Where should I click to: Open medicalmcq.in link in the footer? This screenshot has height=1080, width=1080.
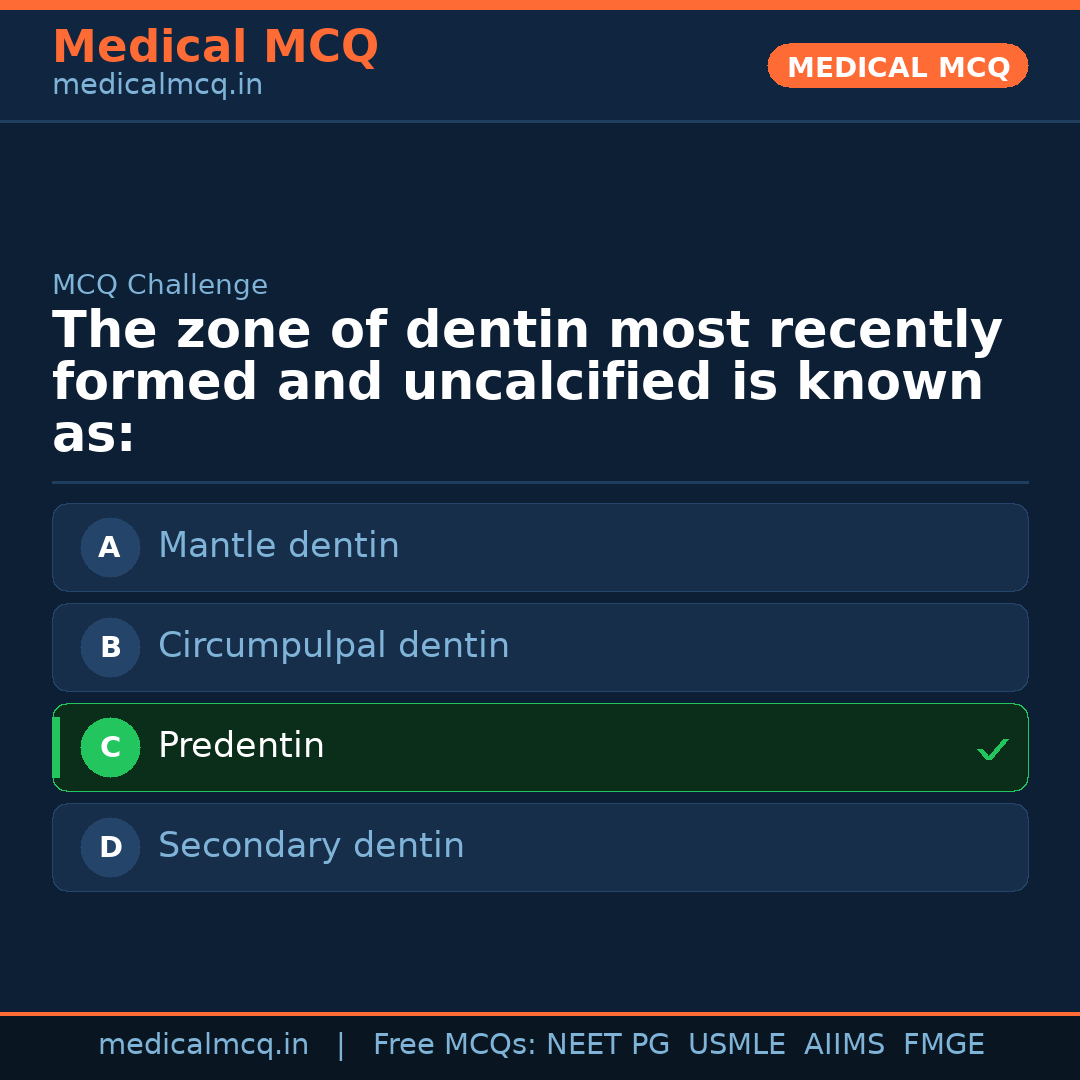203,1045
